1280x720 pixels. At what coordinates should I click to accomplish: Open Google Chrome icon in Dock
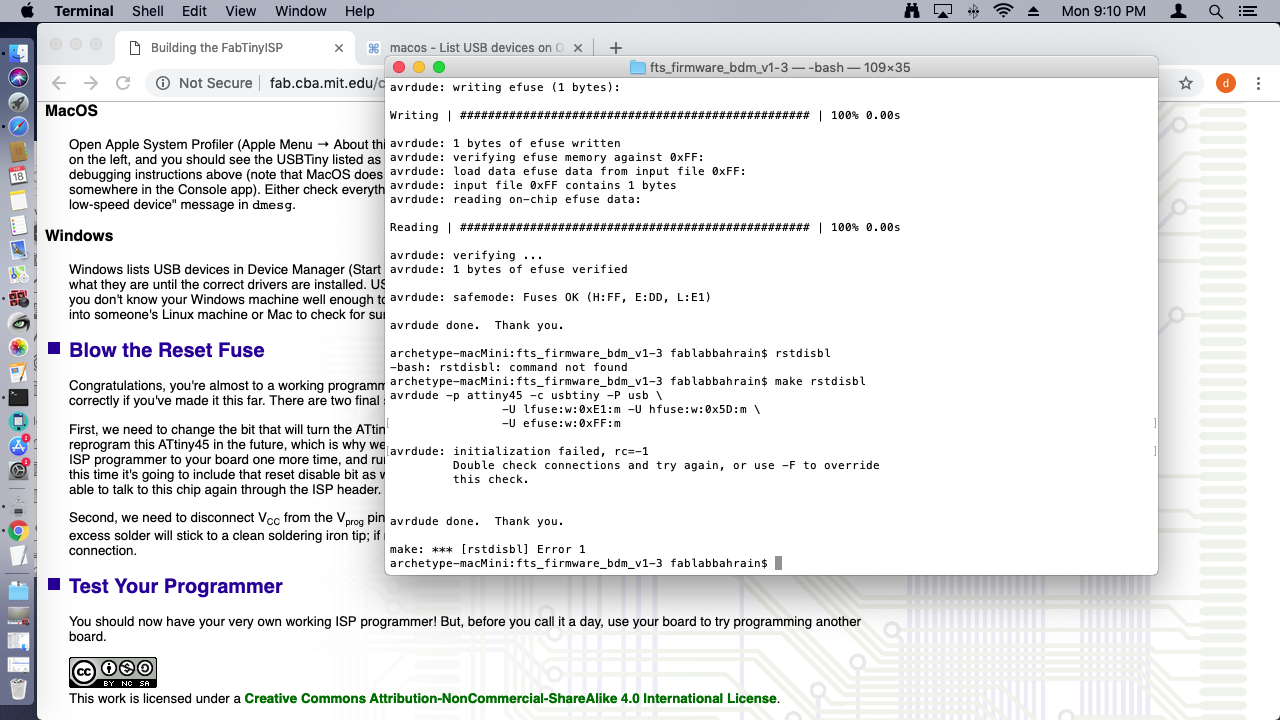(x=18, y=532)
